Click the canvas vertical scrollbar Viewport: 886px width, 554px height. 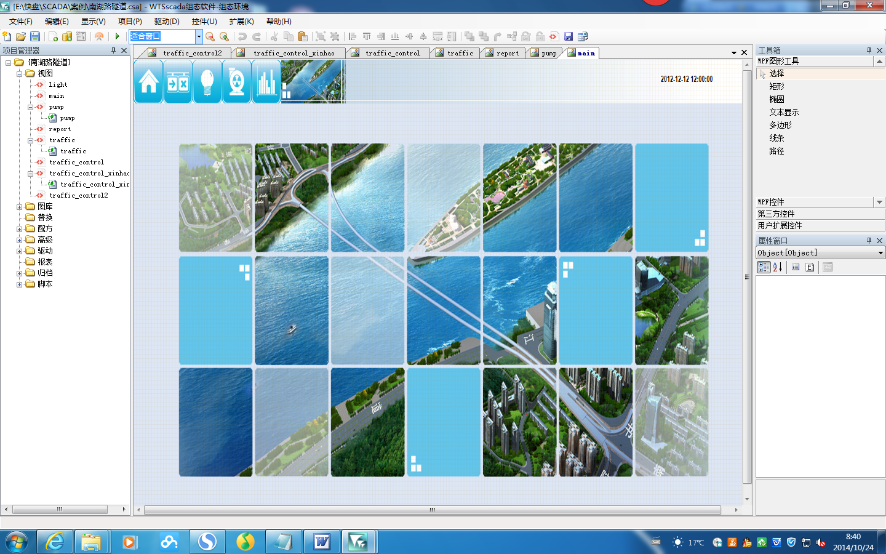[x=747, y=277]
